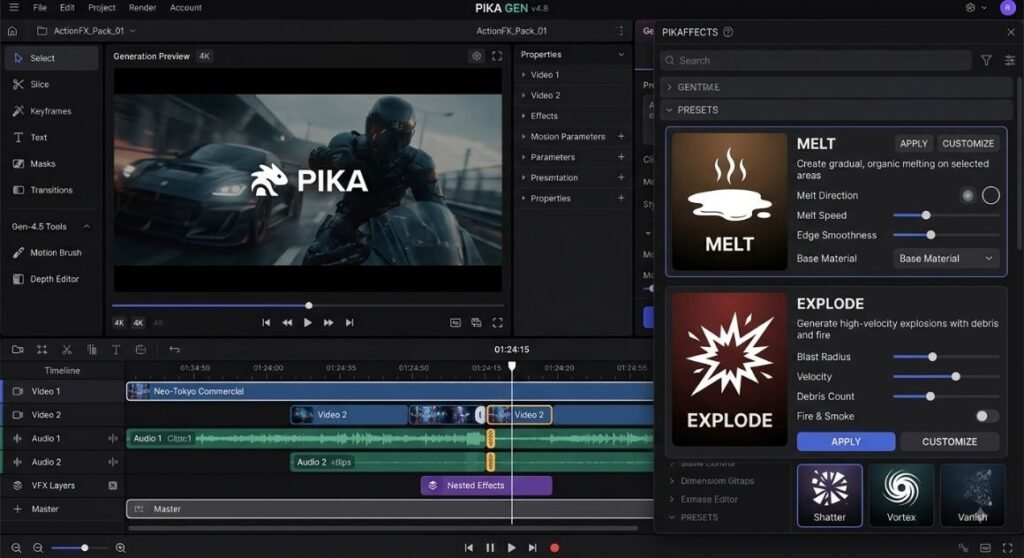Go to the home icon
Screen dimensions: 1024x558
(12, 31)
